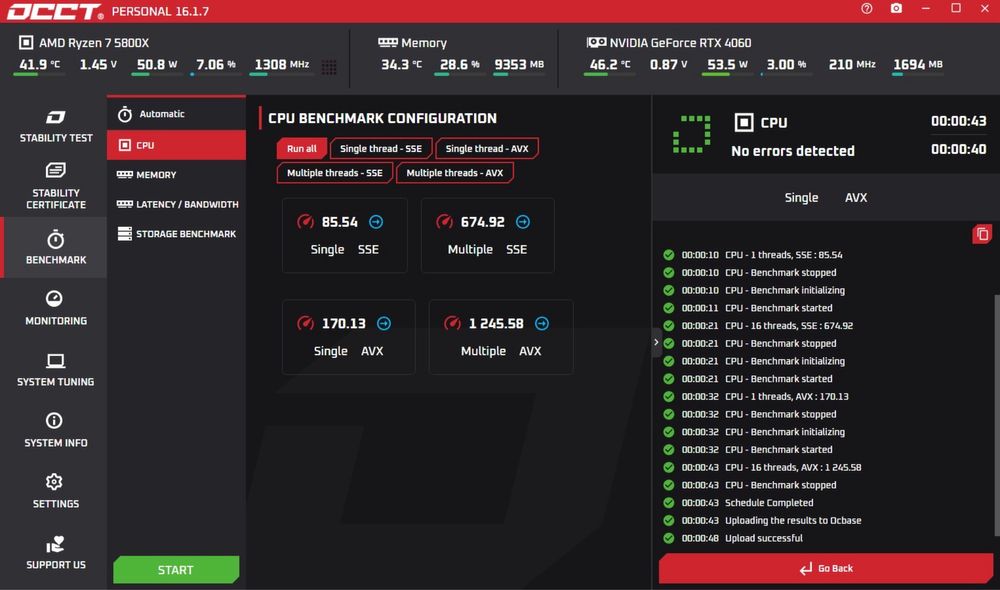Viewport: 1000px width, 590px height.
Task: Click the CPU voltage 1.45 V reading
Action: 98,64
